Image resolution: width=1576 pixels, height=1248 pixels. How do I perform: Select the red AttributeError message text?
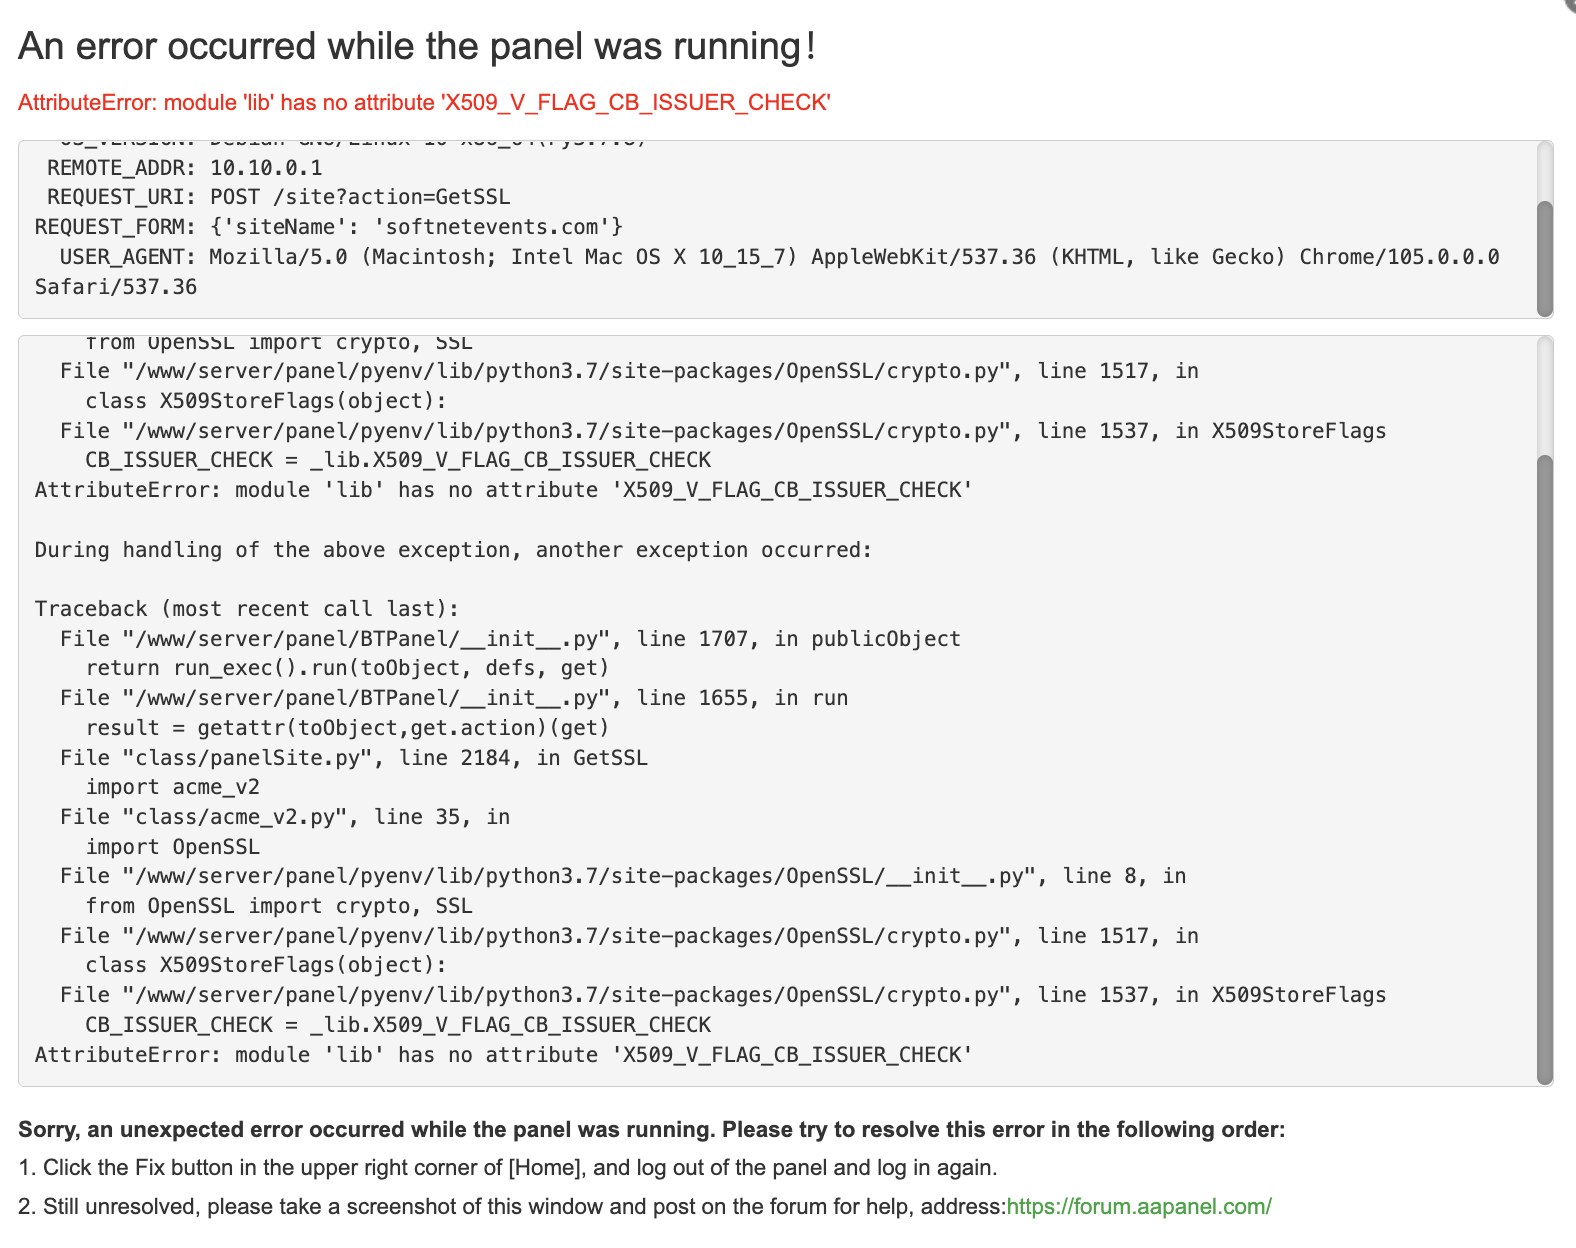click(424, 102)
